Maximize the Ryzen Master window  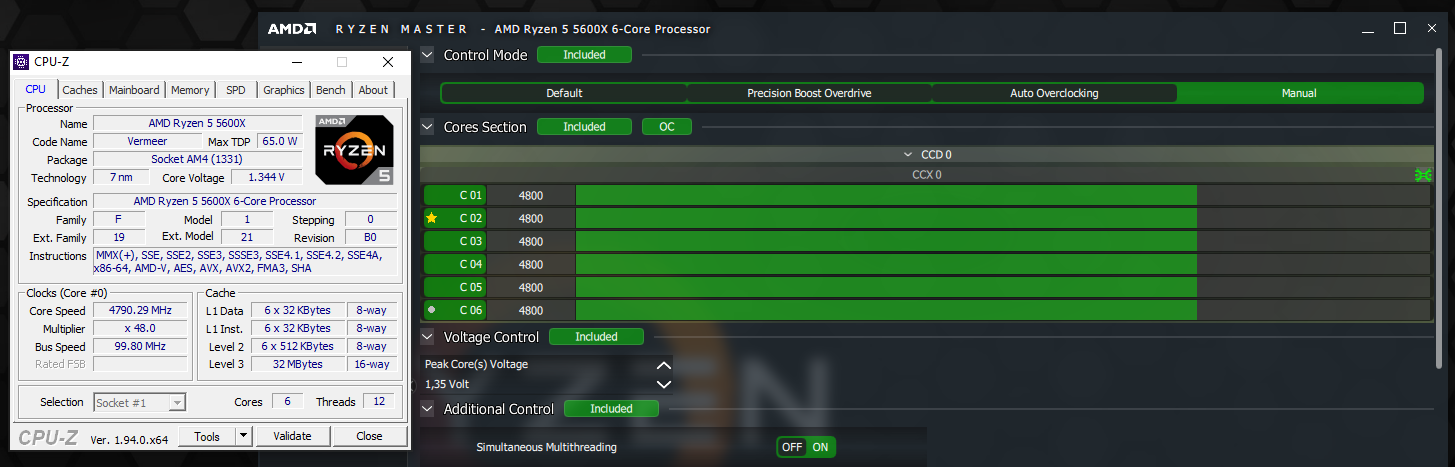[x=1400, y=28]
